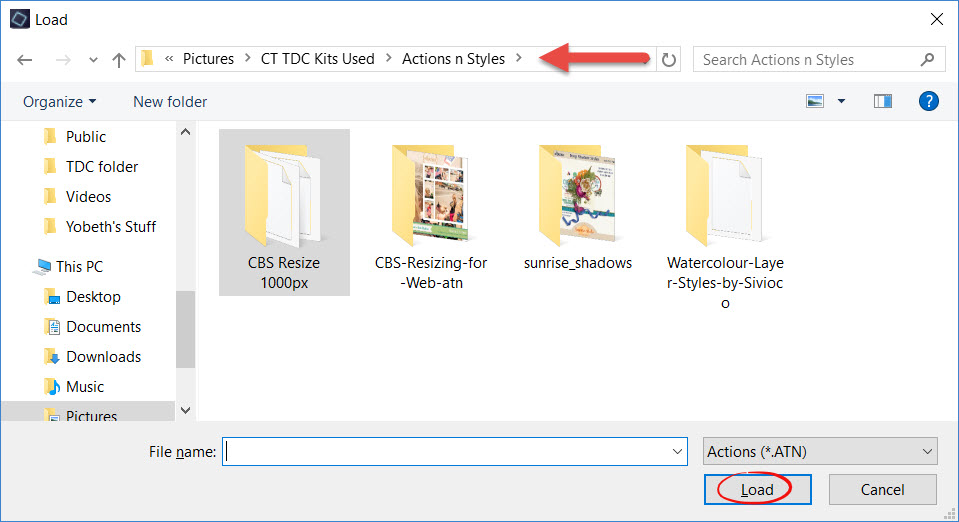Open the recent locations dropdown arrow

coord(93,60)
